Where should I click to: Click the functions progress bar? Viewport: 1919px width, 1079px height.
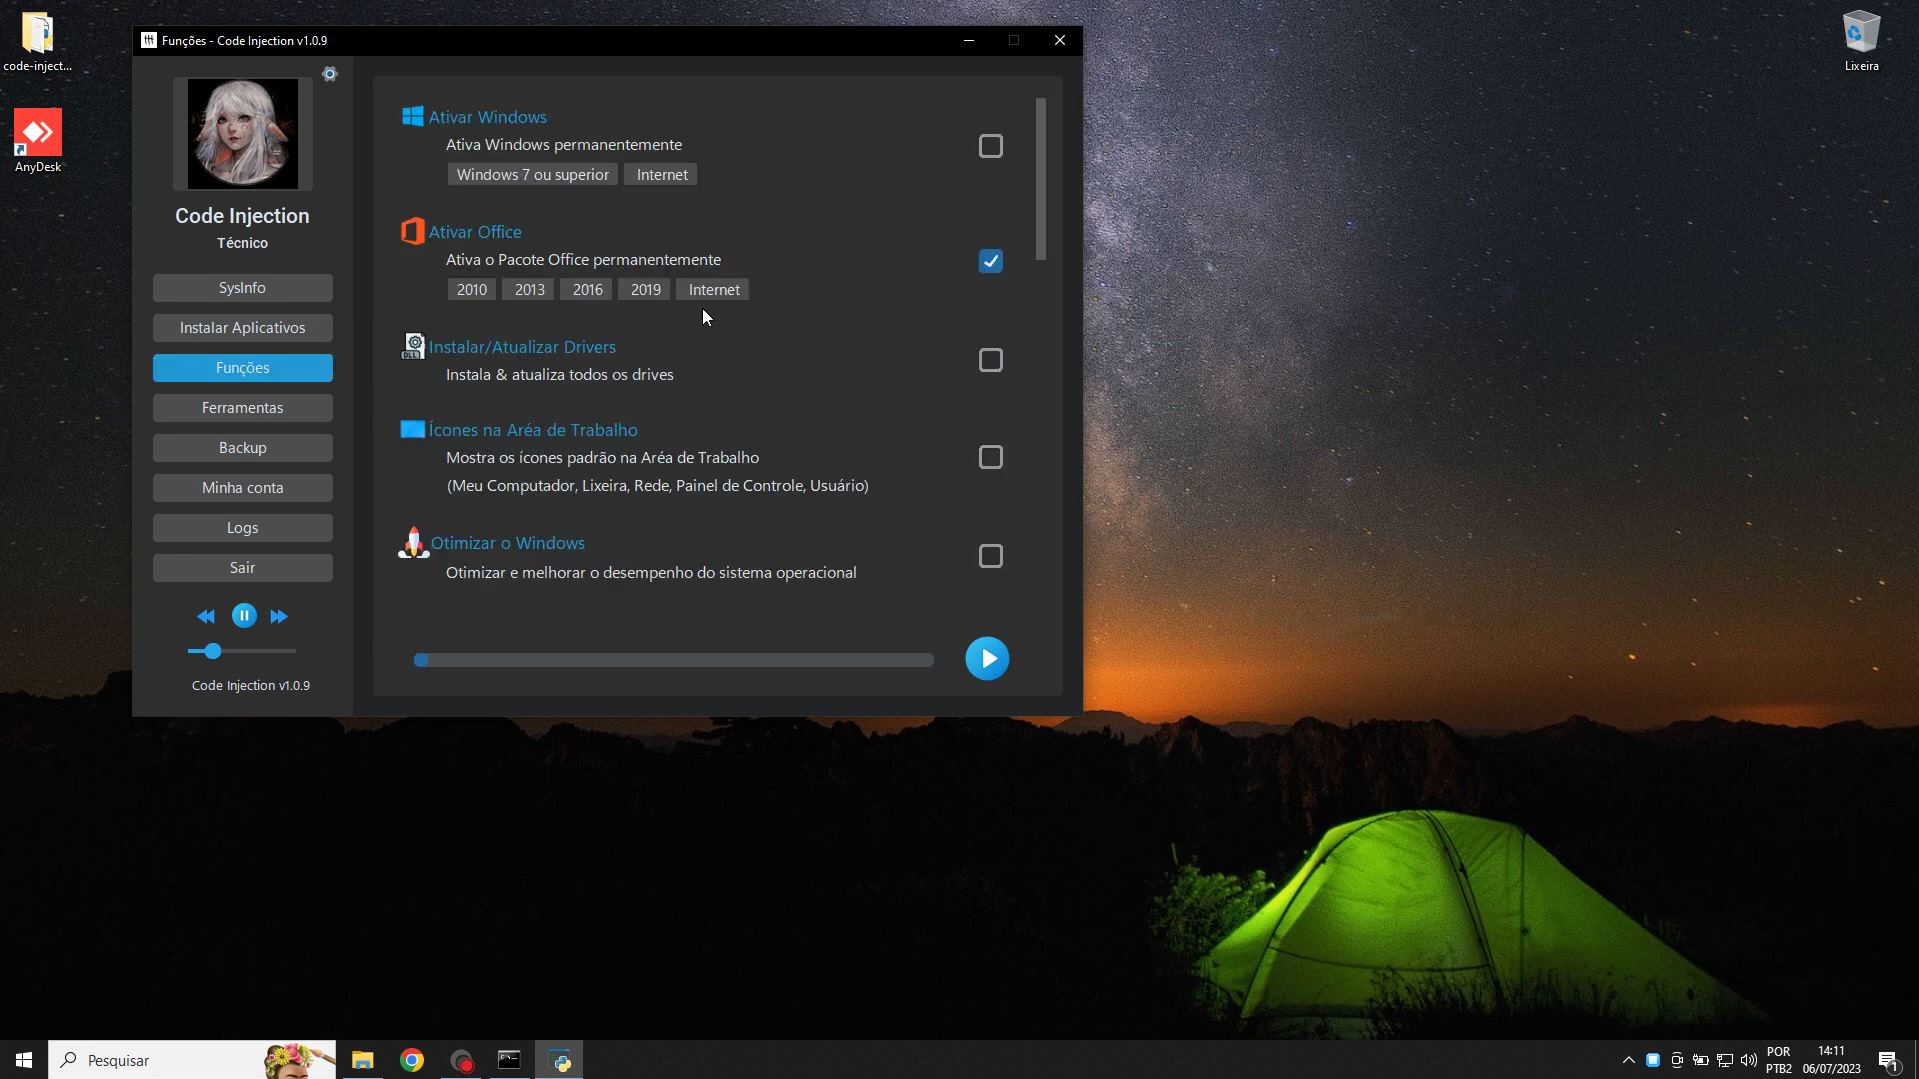click(674, 660)
